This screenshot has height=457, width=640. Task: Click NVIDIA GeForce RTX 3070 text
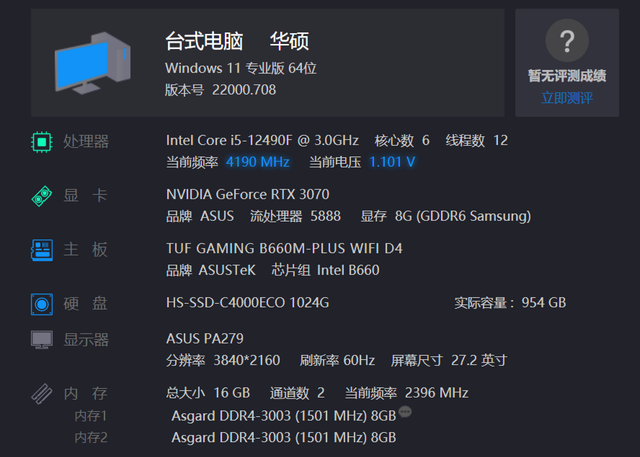click(247, 195)
